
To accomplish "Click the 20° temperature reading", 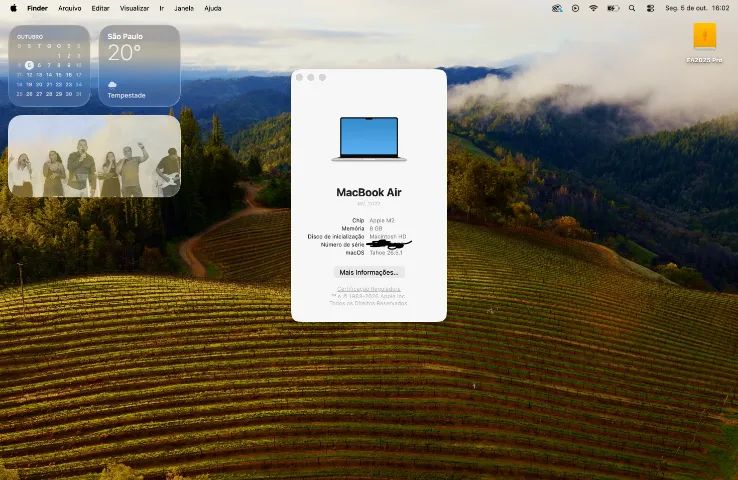I will (x=124, y=53).
